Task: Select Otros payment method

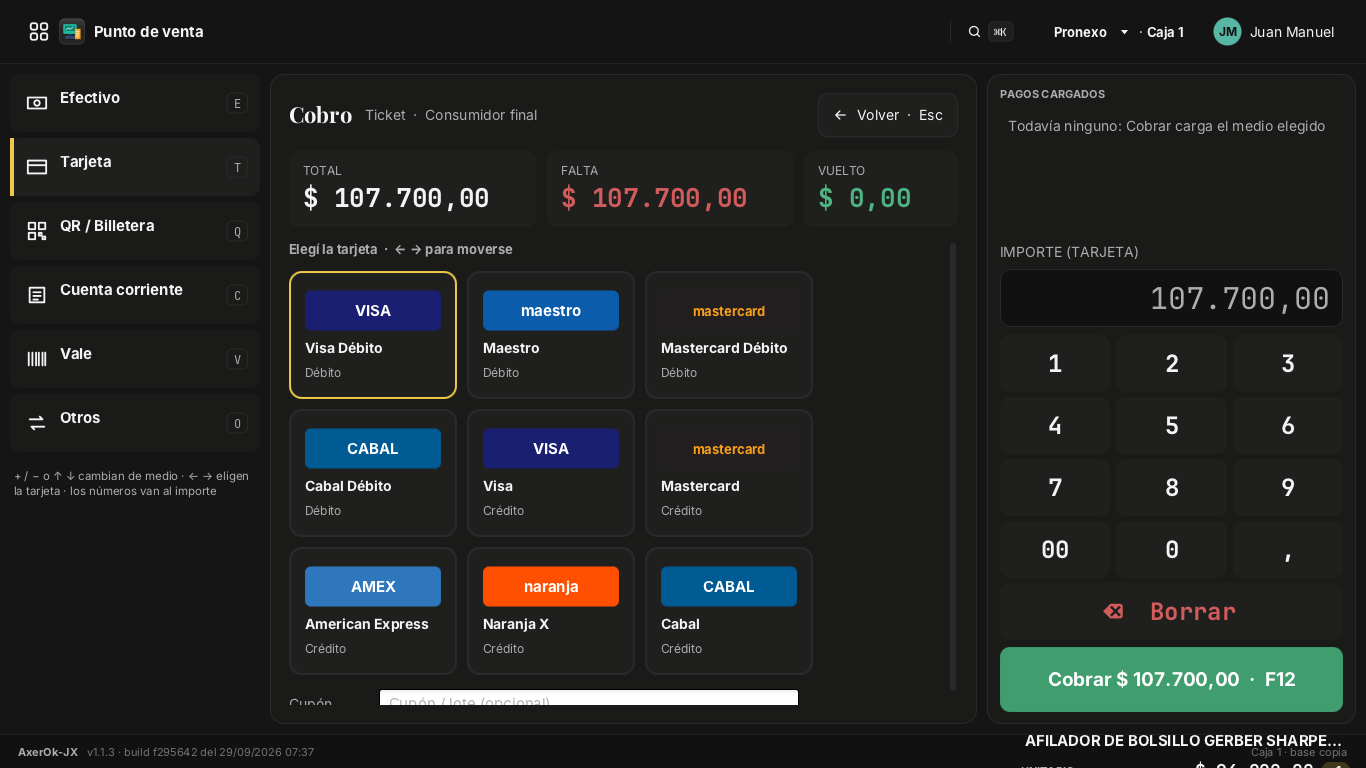Action: pos(135,423)
